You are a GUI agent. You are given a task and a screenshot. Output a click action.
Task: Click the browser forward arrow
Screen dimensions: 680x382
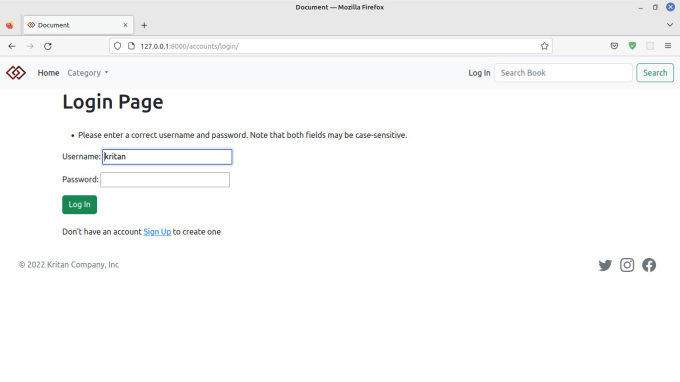click(30, 46)
